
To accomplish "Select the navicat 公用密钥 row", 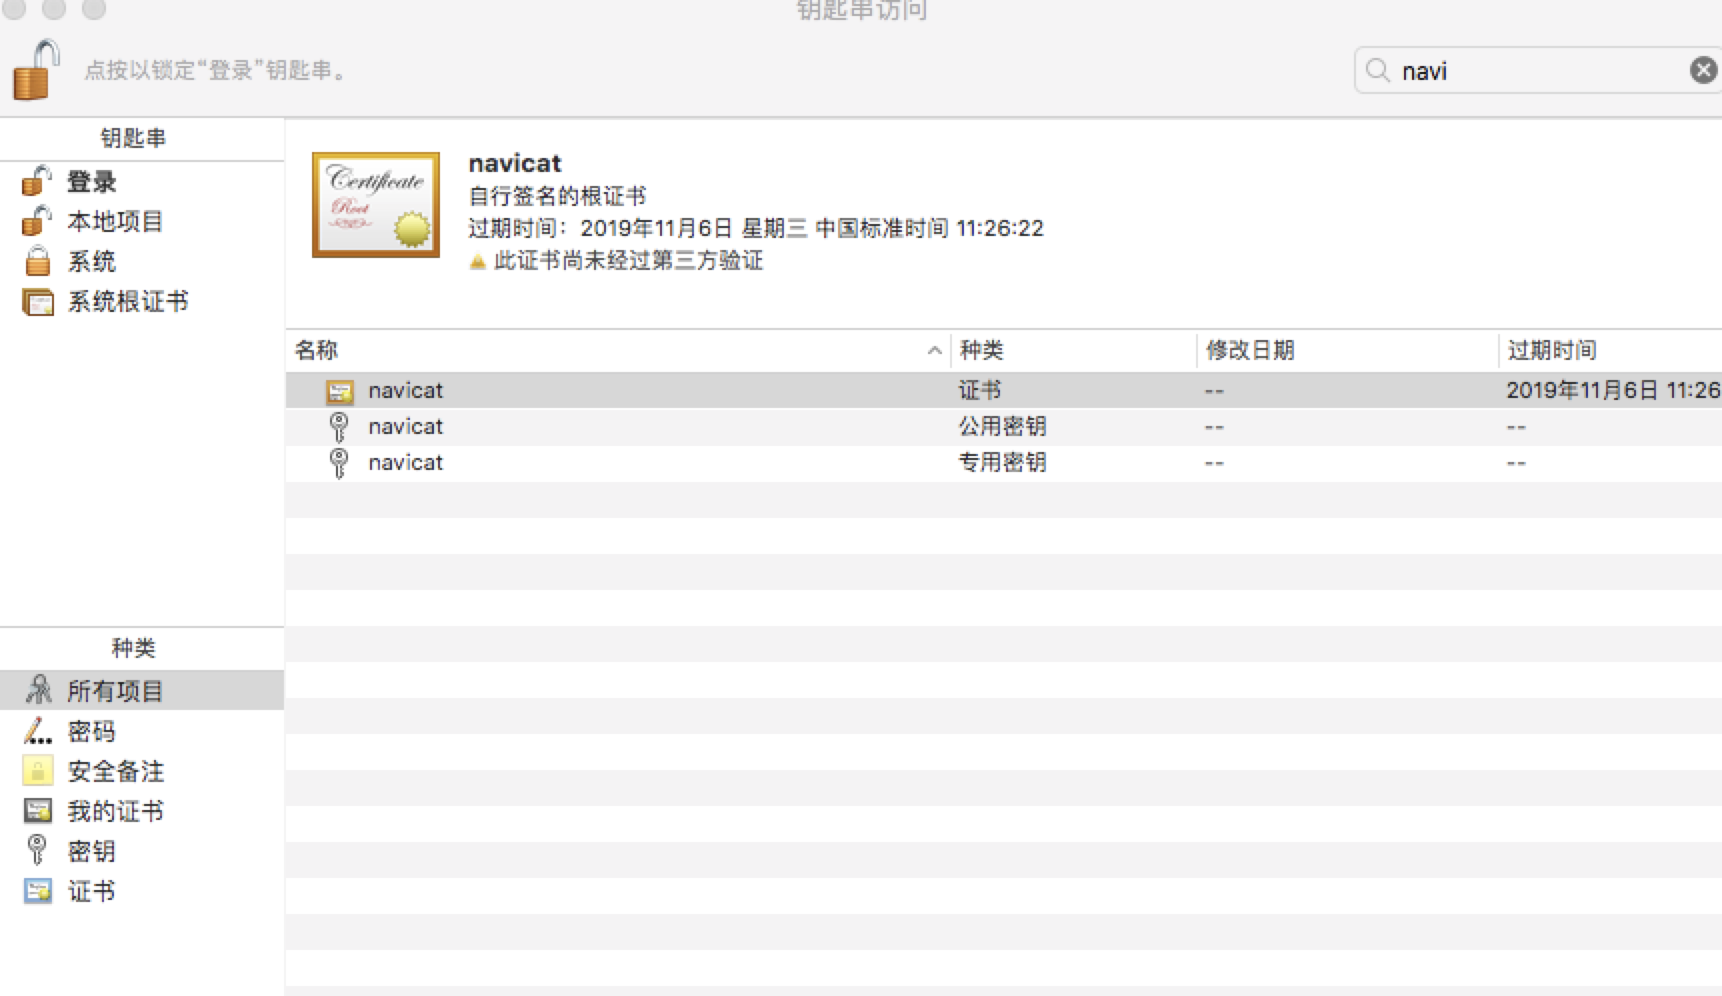I will (x=1004, y=427).
